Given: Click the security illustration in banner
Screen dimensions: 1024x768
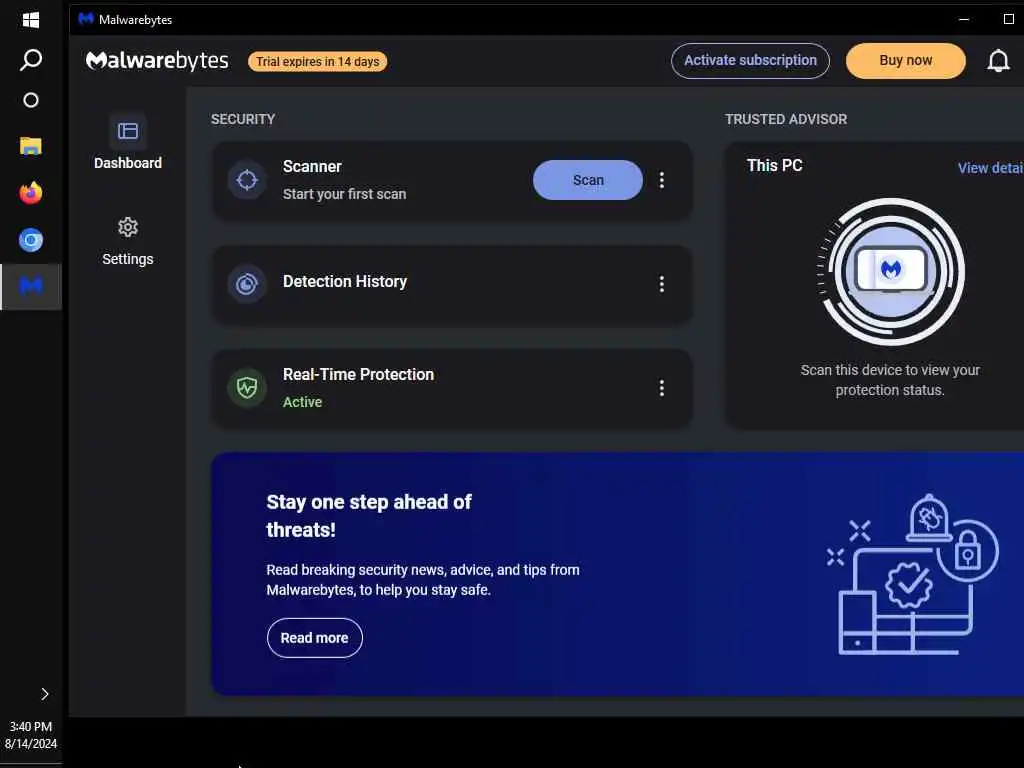Looking at the screenshot, I should coord(912,575).
